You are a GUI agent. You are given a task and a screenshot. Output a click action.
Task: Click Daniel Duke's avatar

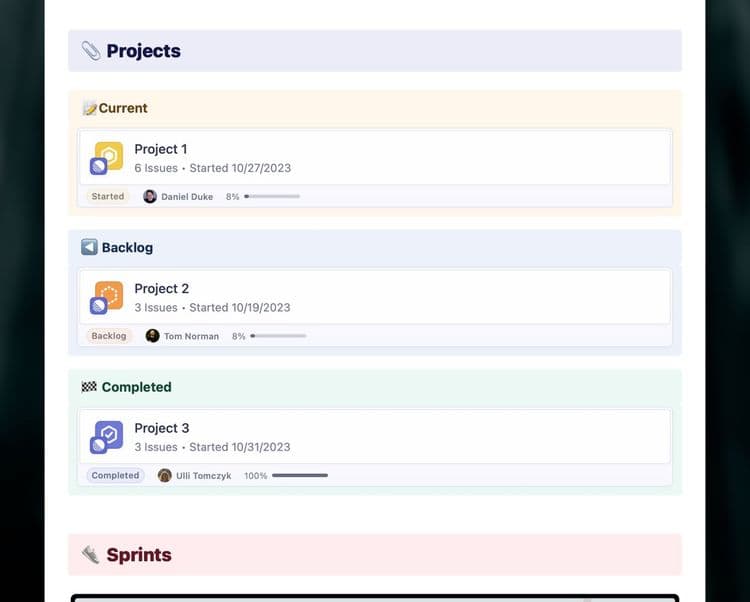point(150,197)
